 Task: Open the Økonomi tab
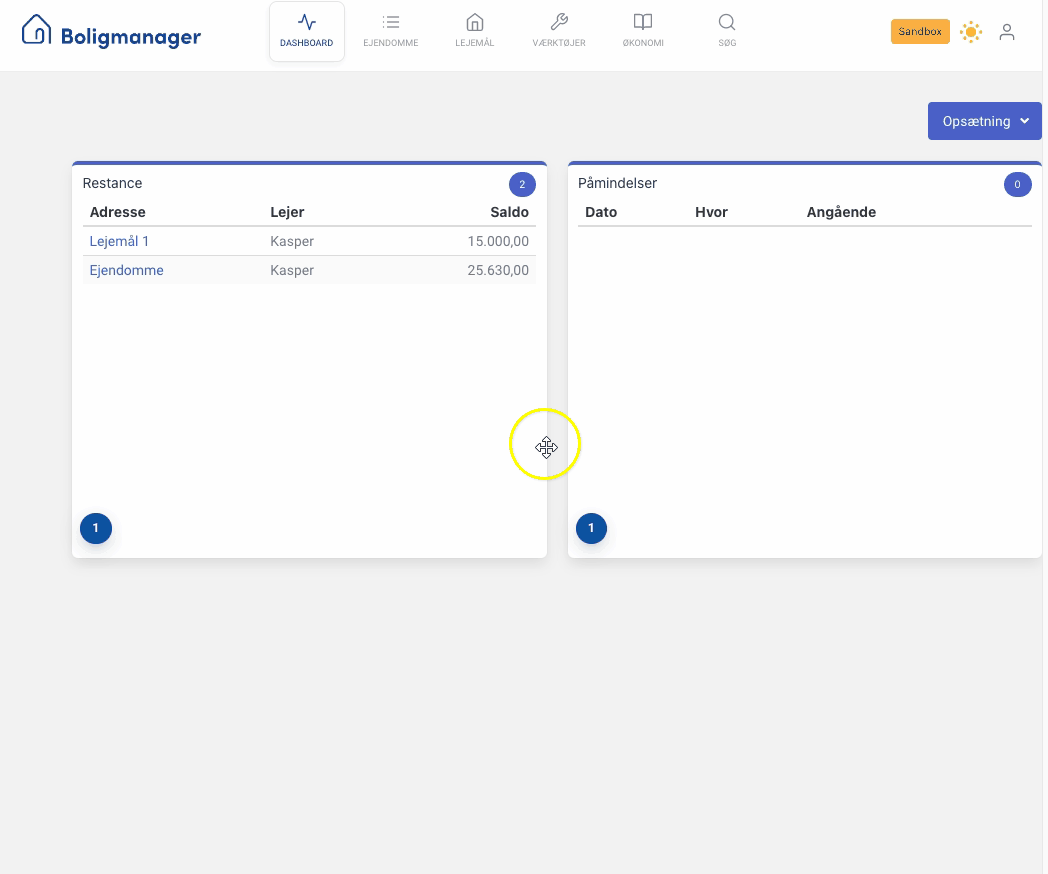click(x=643, y=31)
